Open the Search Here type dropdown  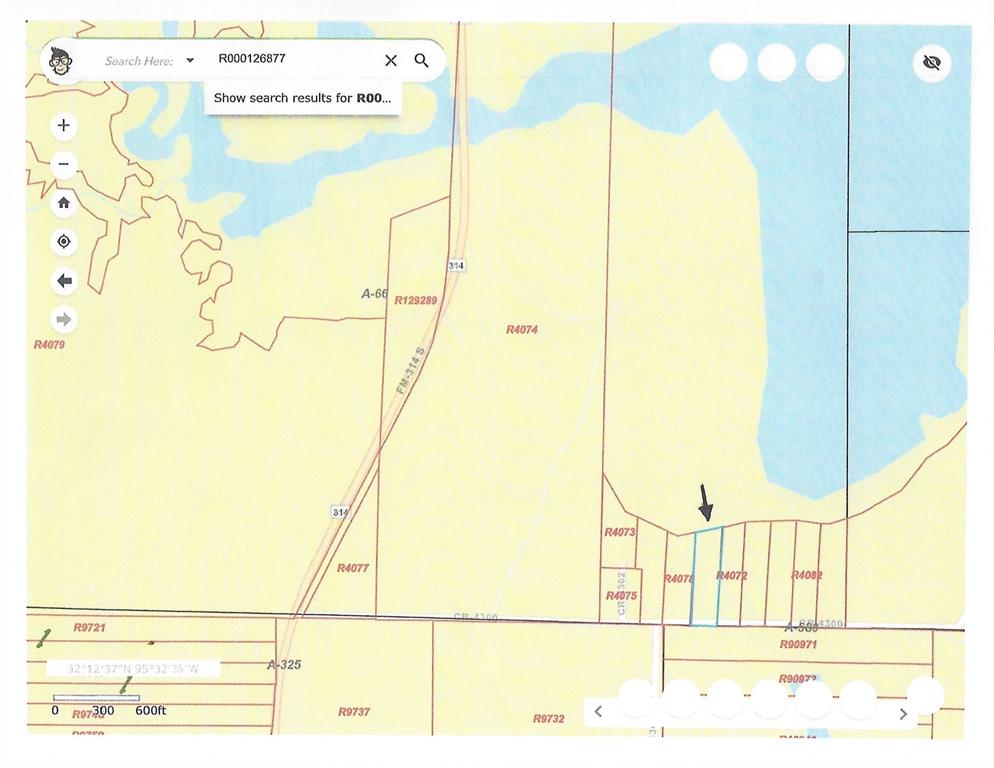[x=190, y=61]
